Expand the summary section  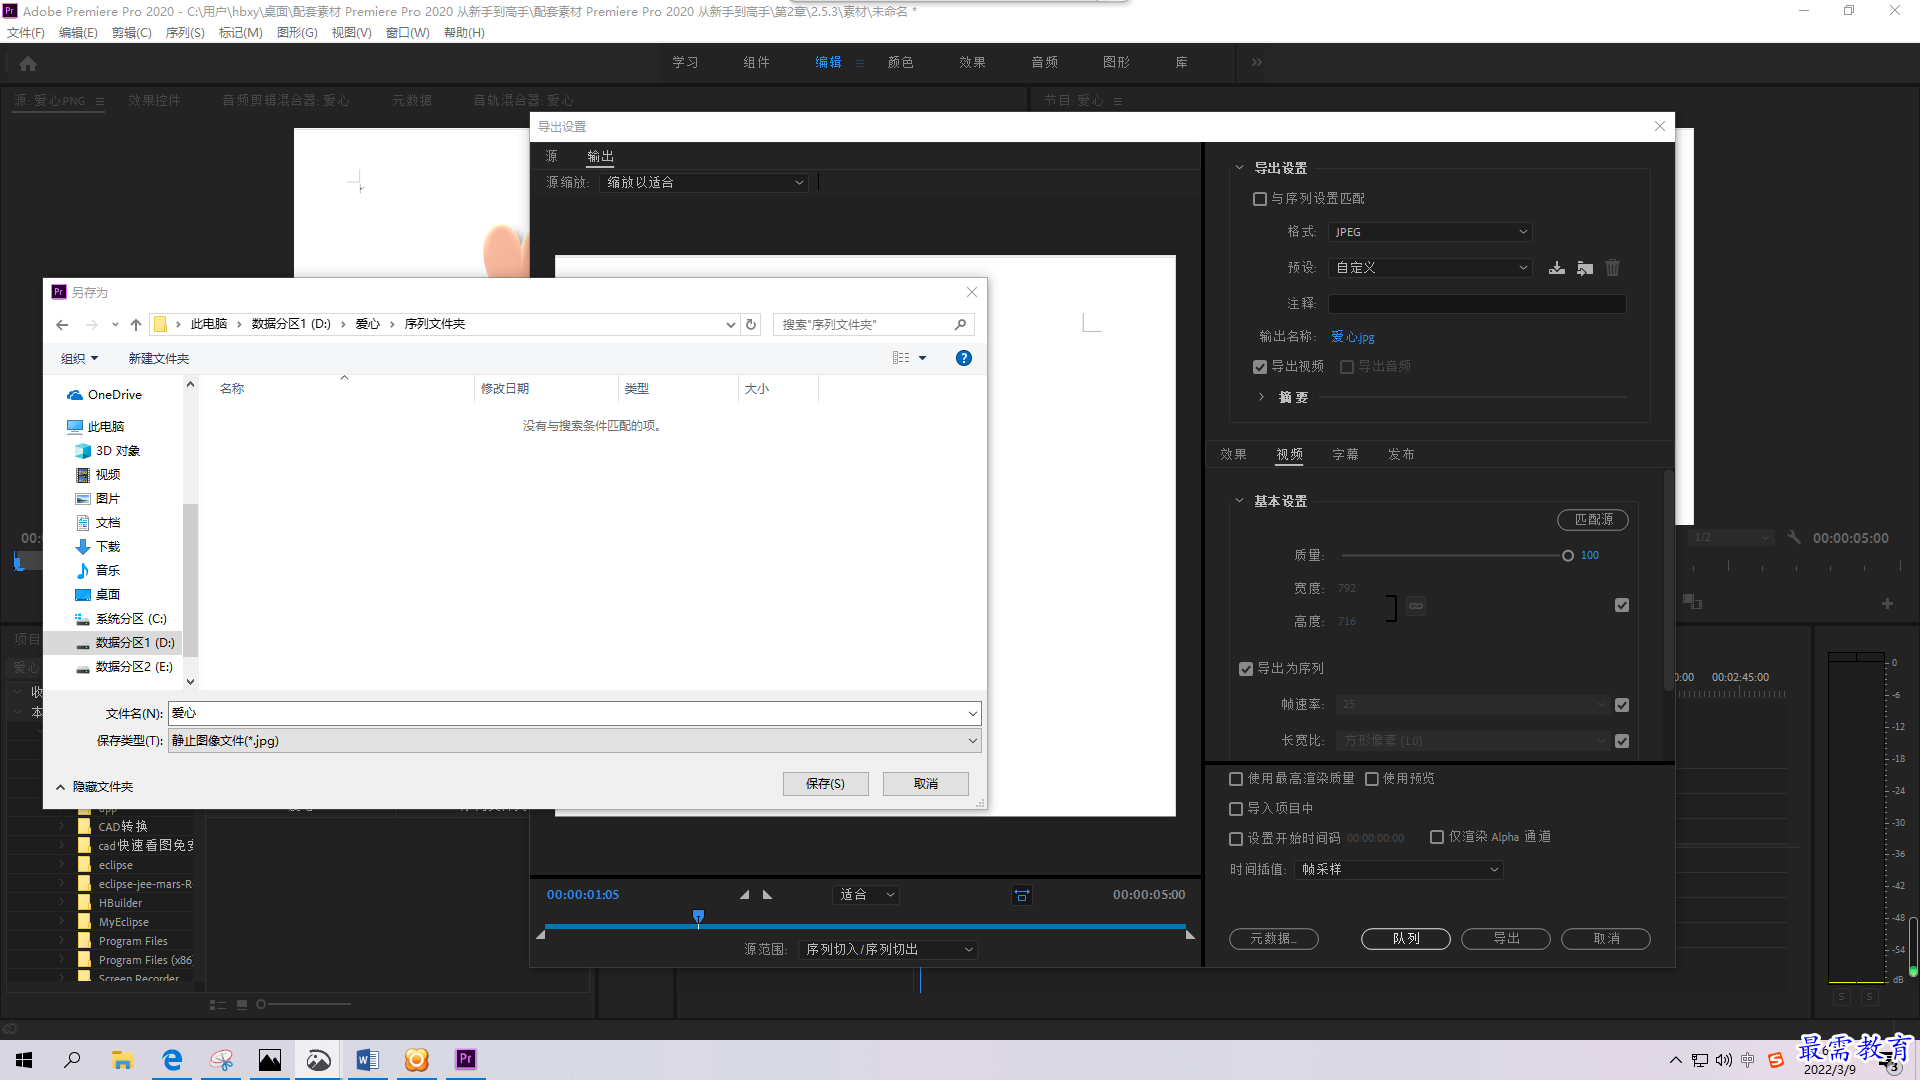(x=1261, y=397)
